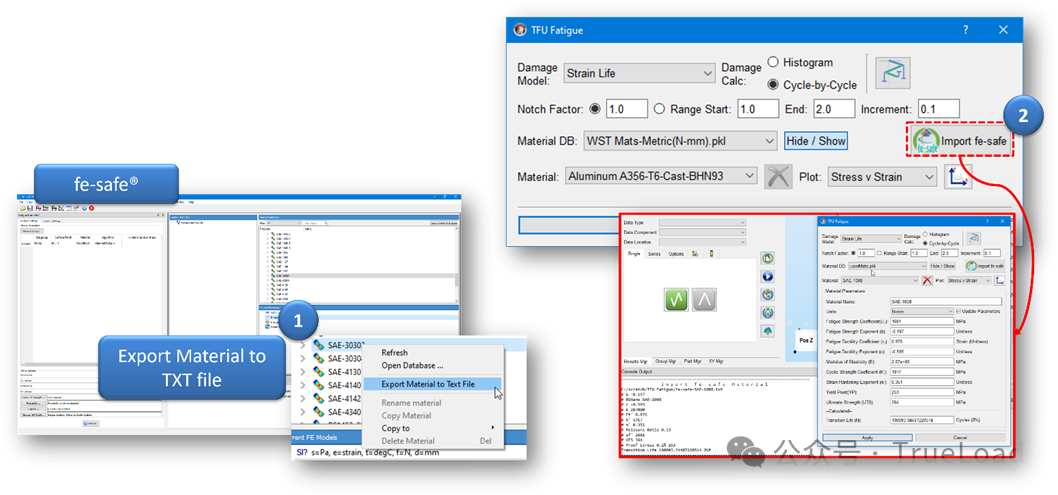
Task: Switch to the Series tab in the inset
Action: 654,254
